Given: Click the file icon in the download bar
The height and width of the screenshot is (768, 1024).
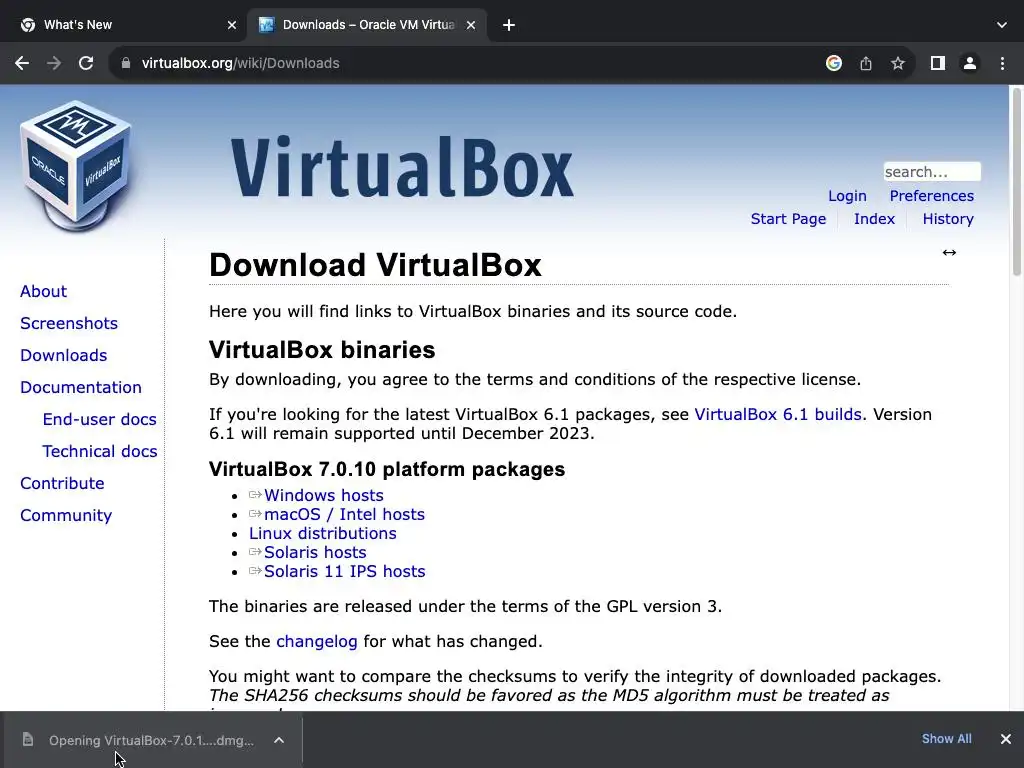Looking at the screenshot, I should 27,739.
